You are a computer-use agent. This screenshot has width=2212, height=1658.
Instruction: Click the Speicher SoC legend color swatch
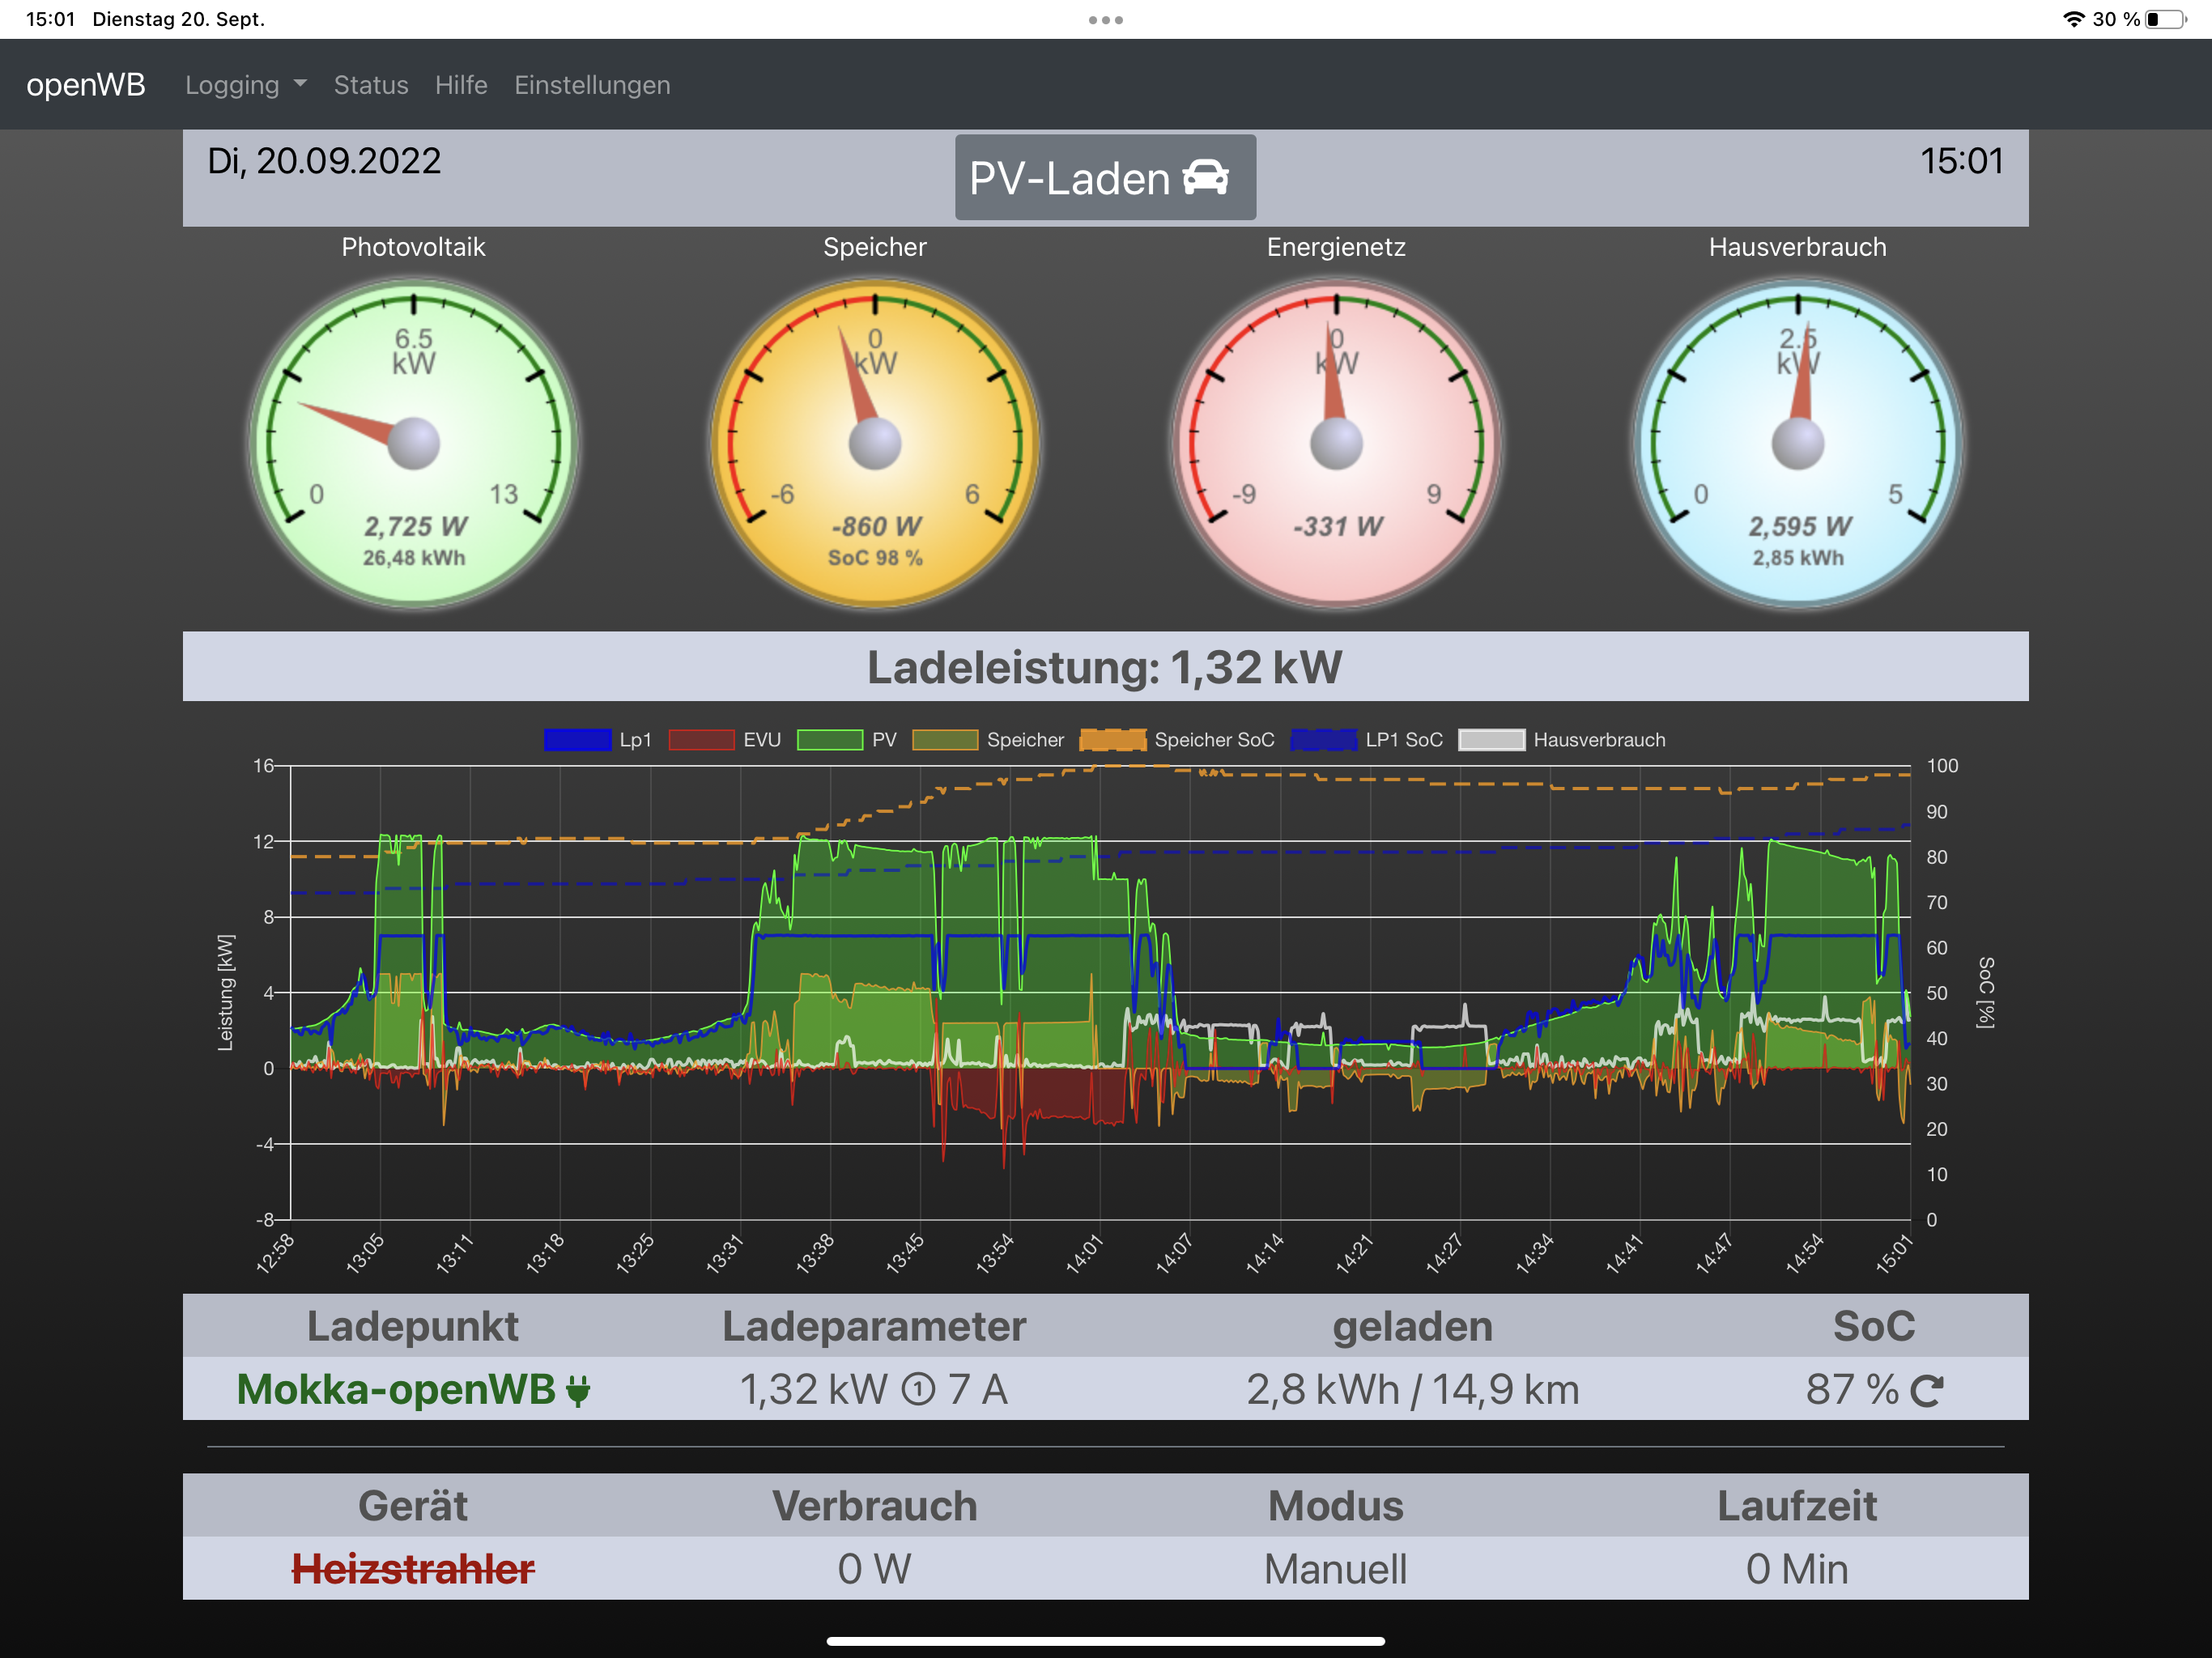click(1113, 740)
